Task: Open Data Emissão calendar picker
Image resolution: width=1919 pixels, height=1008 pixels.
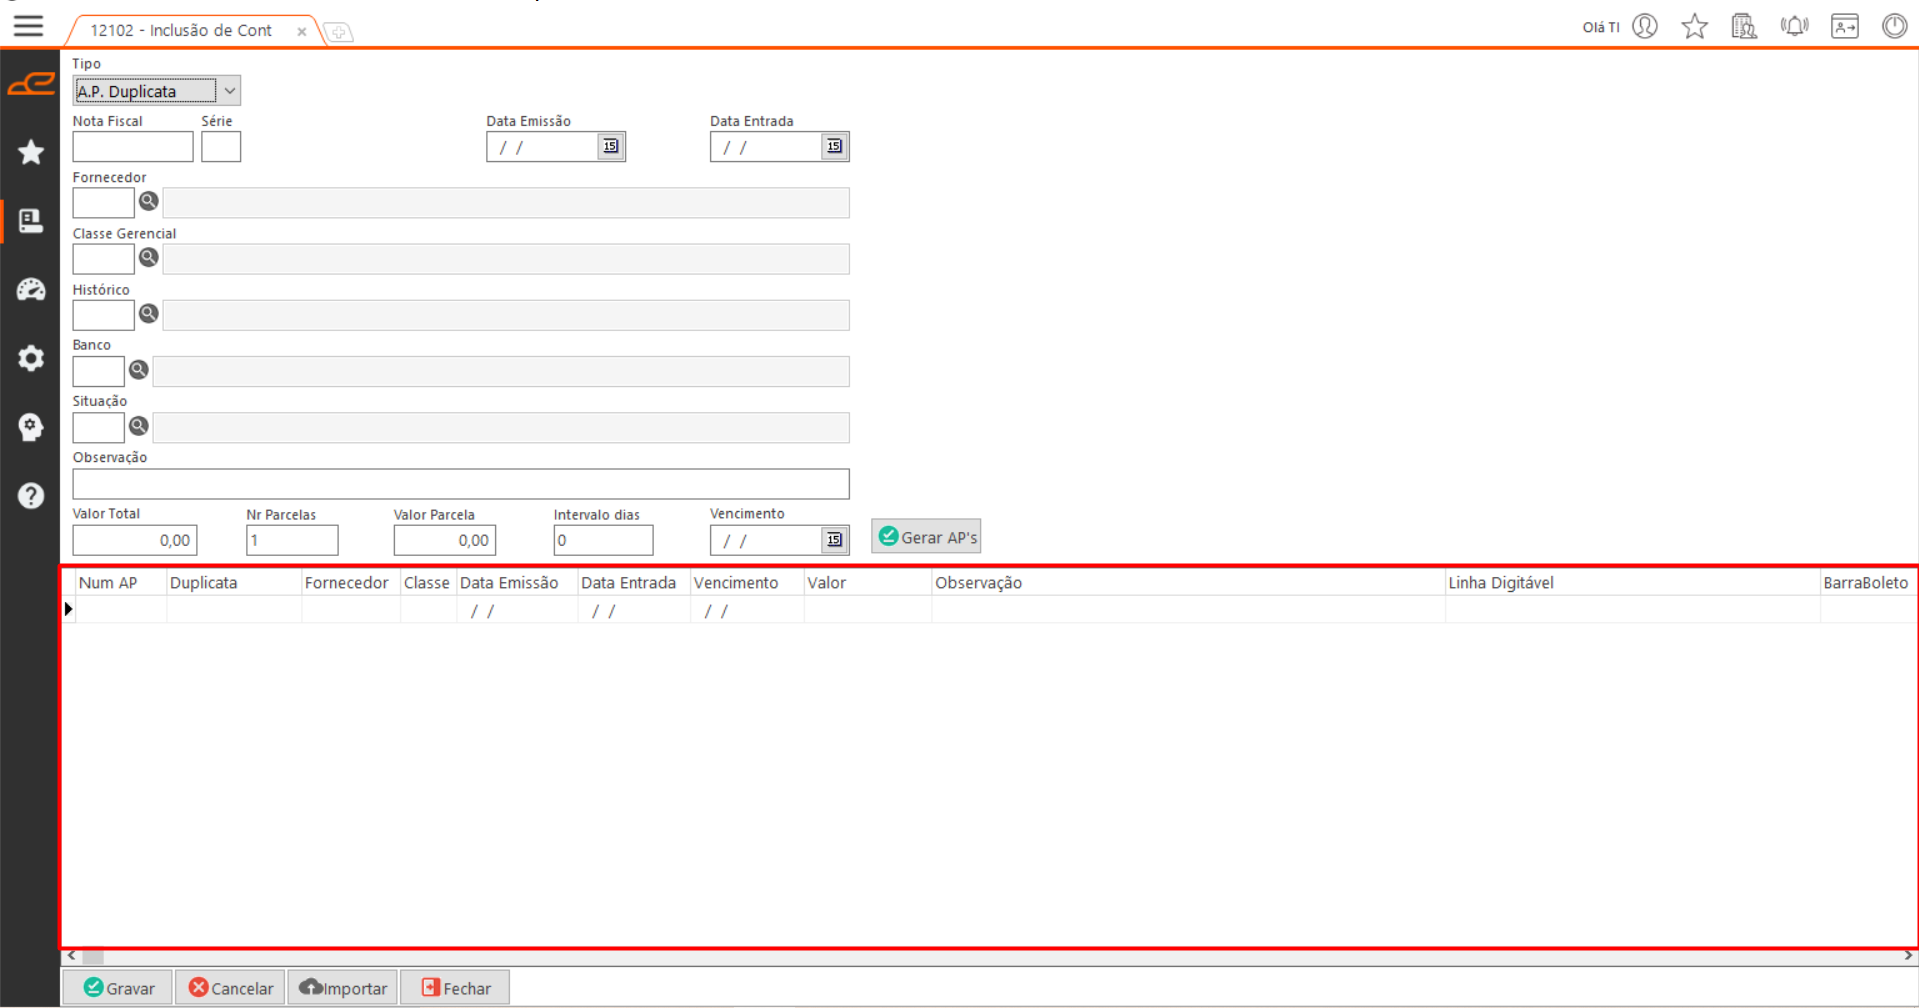Action: pyautogui.click(x=610, y=147)
